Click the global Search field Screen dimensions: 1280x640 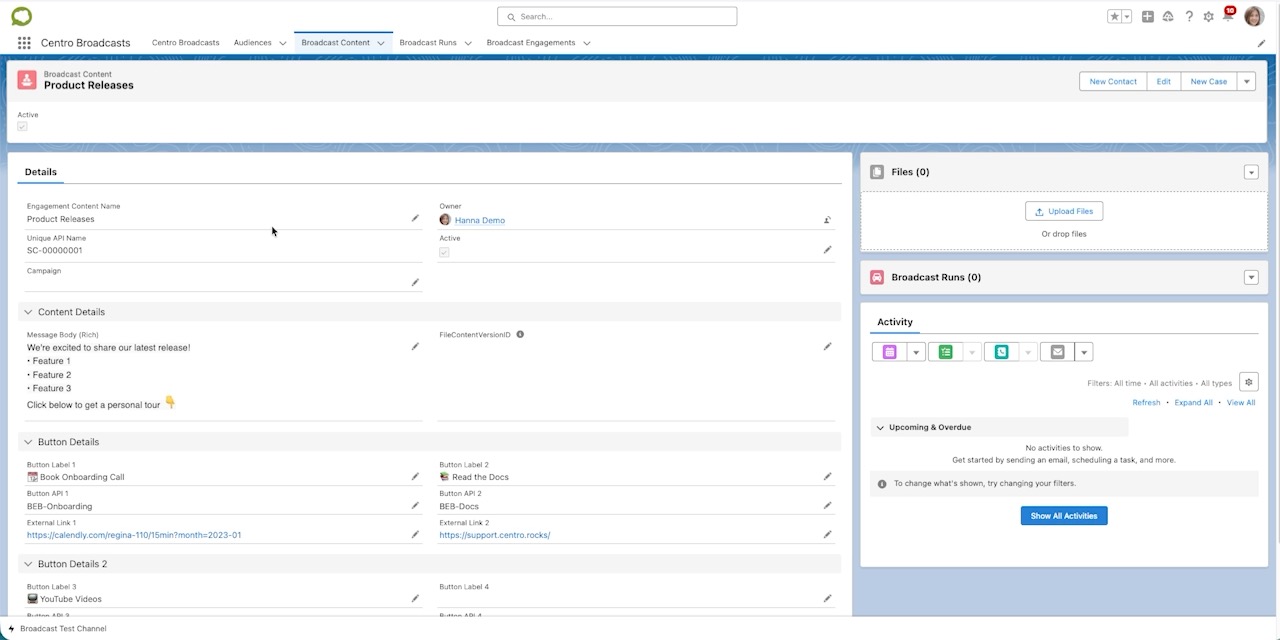(x=617, y=16)
